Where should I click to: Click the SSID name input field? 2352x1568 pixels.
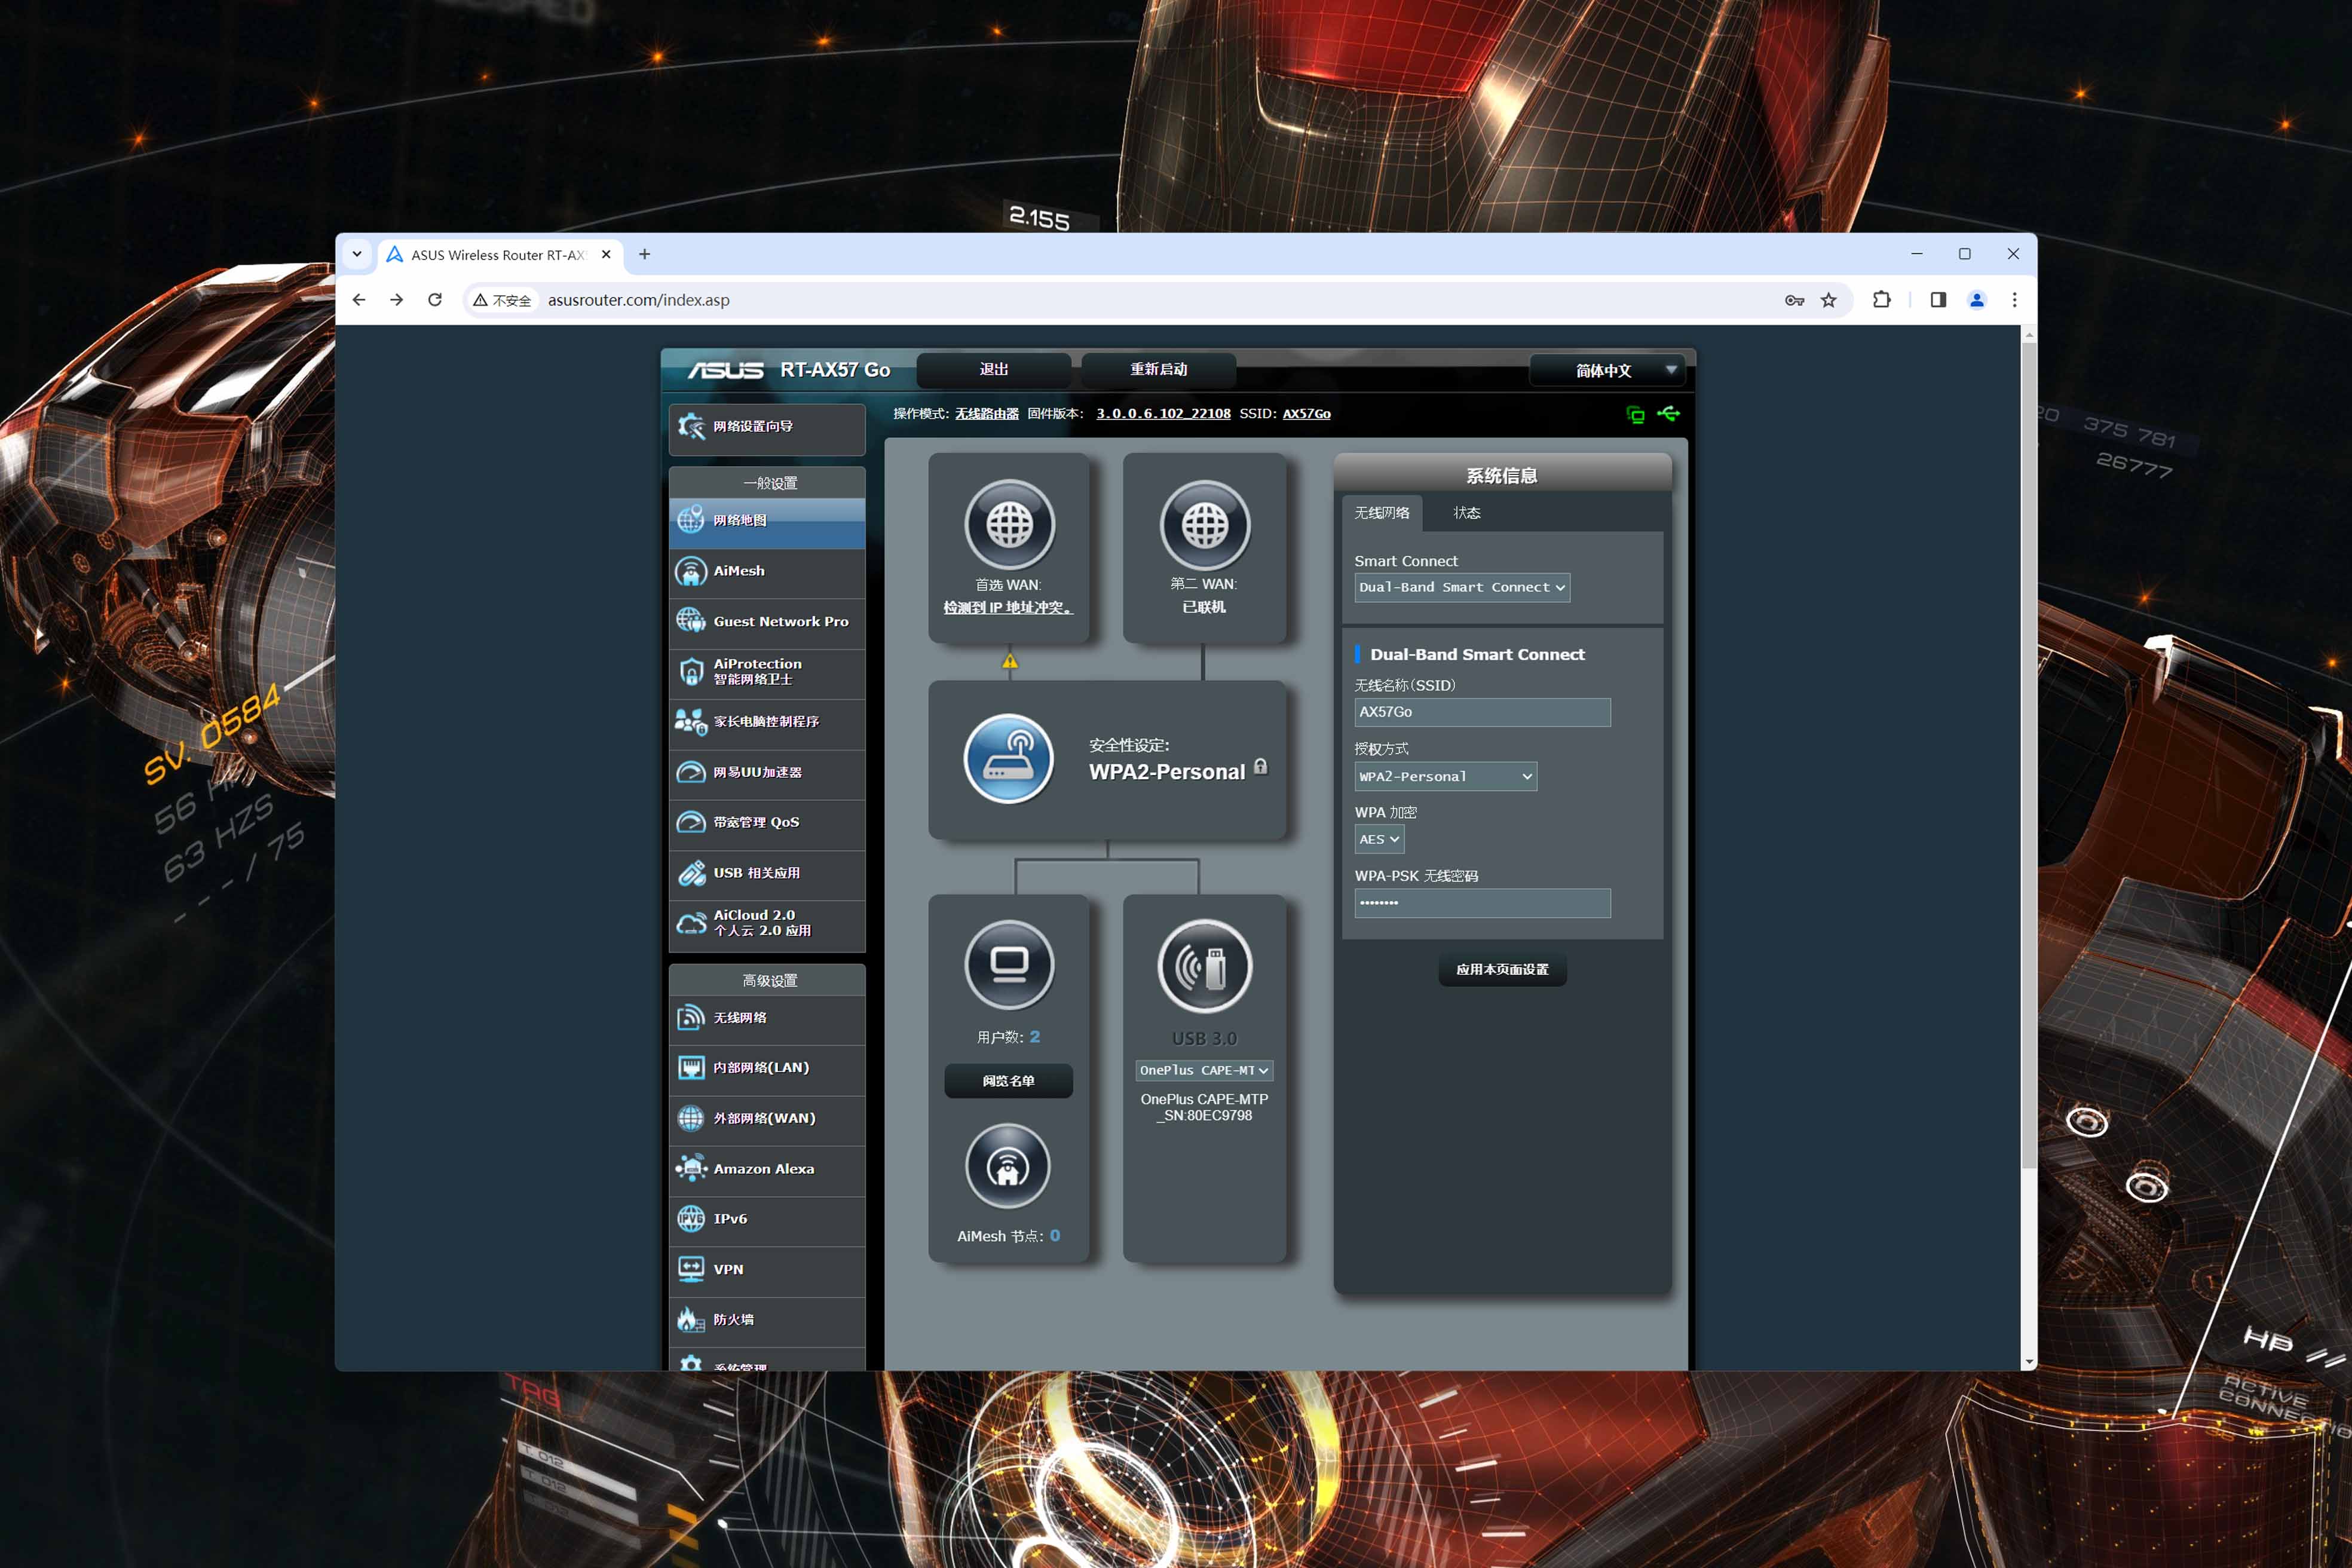1482,713
